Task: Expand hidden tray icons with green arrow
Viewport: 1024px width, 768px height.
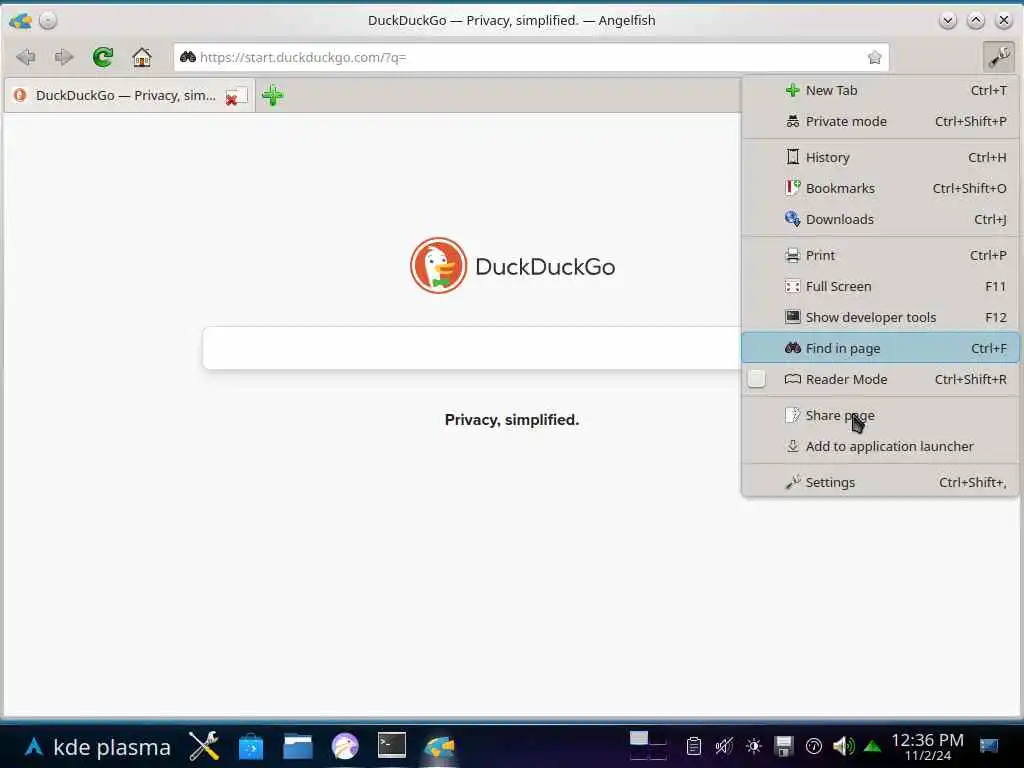Action: pyautogui.click(x=872, y=746)
